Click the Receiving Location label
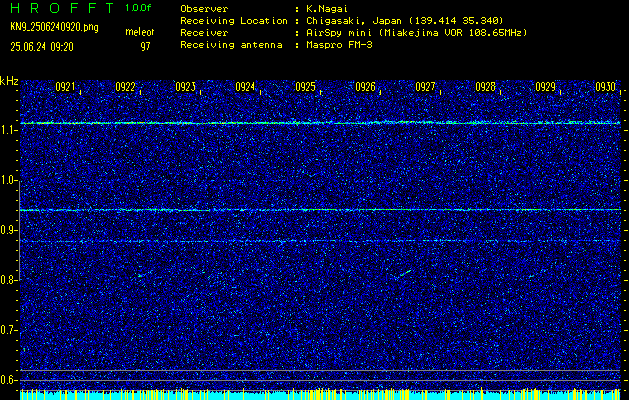The image size is (629, 400). click(x=234, y=20)
